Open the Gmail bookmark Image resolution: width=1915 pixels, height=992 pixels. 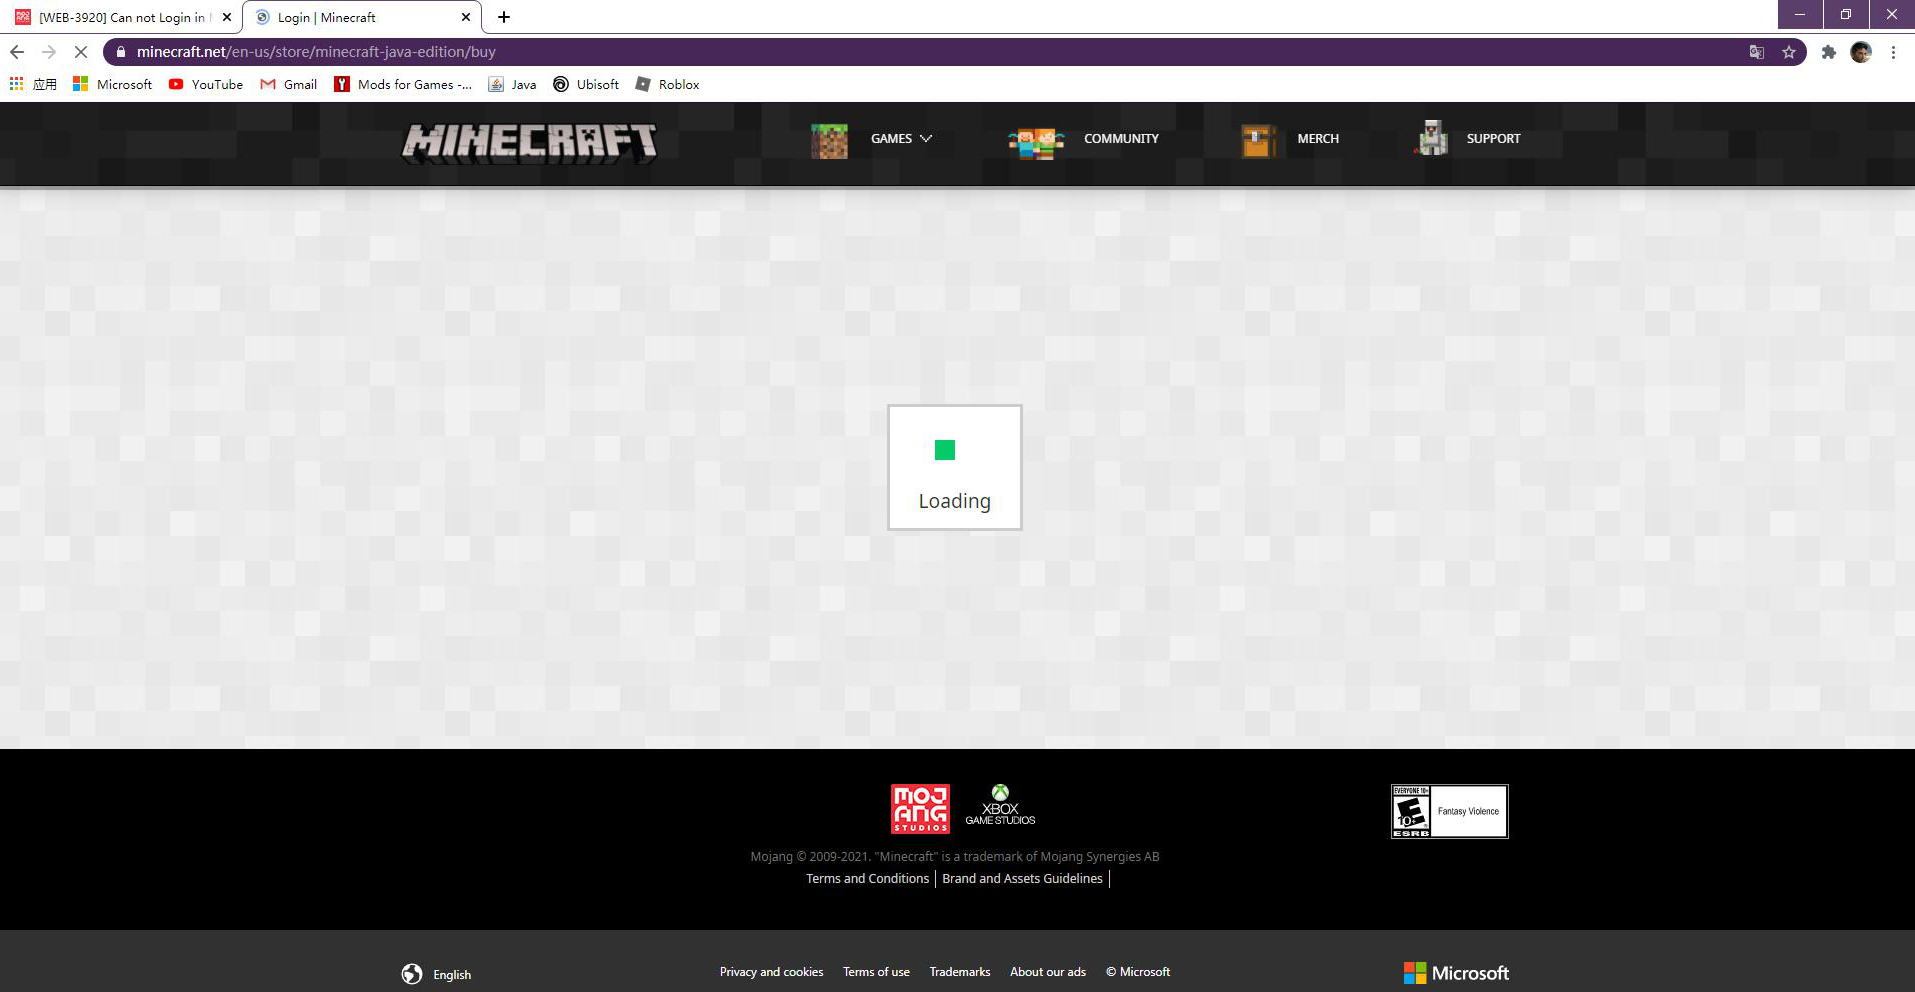(288, 84)
